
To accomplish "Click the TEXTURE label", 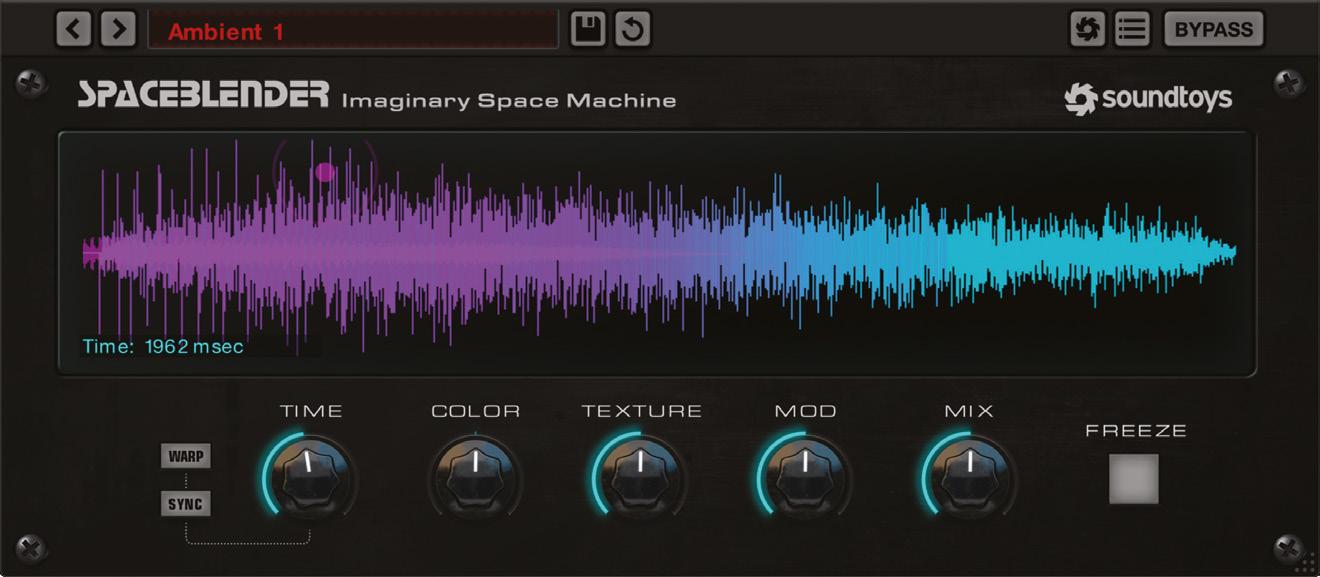I will 642,411.
